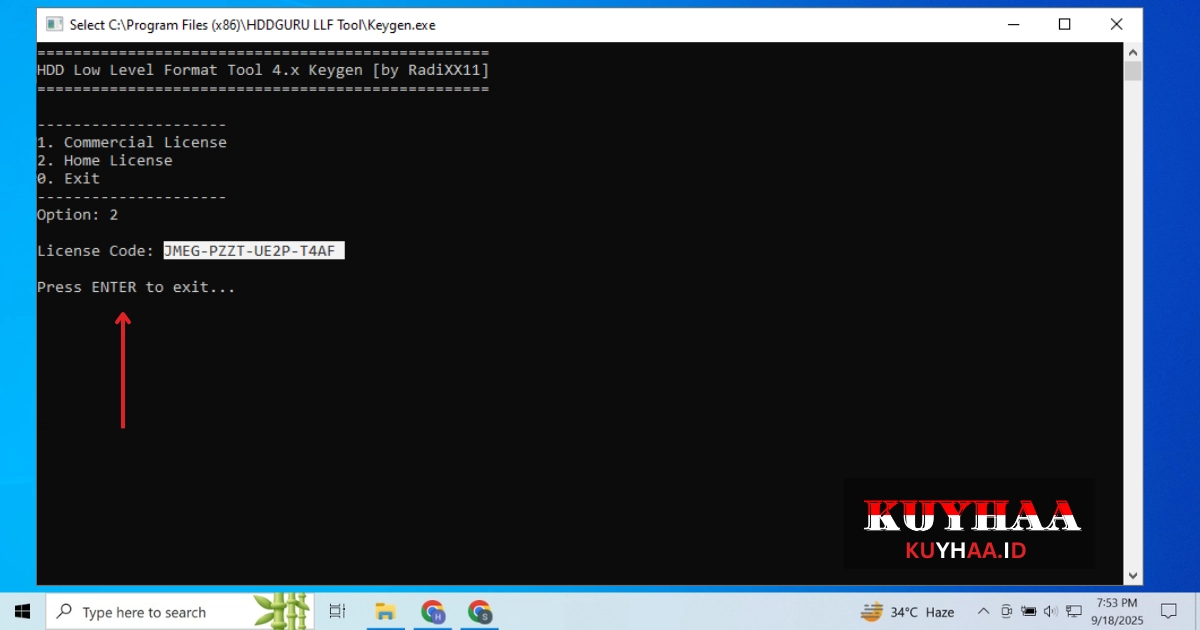The width and height of the screenshot is (1200, 630).
Task: Maximize the Keygen.exe console window
Action: tap(1065, 24)
